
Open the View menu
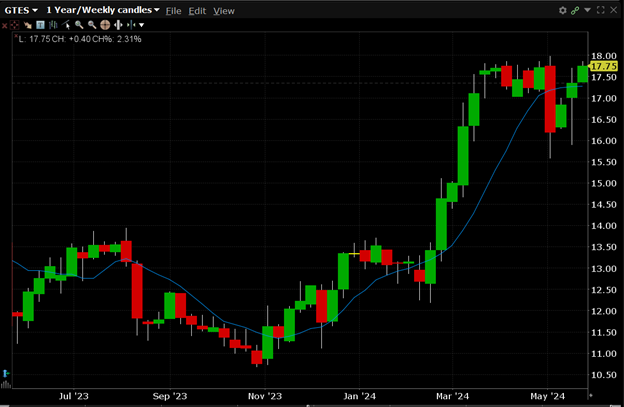(x=224, y=11)
